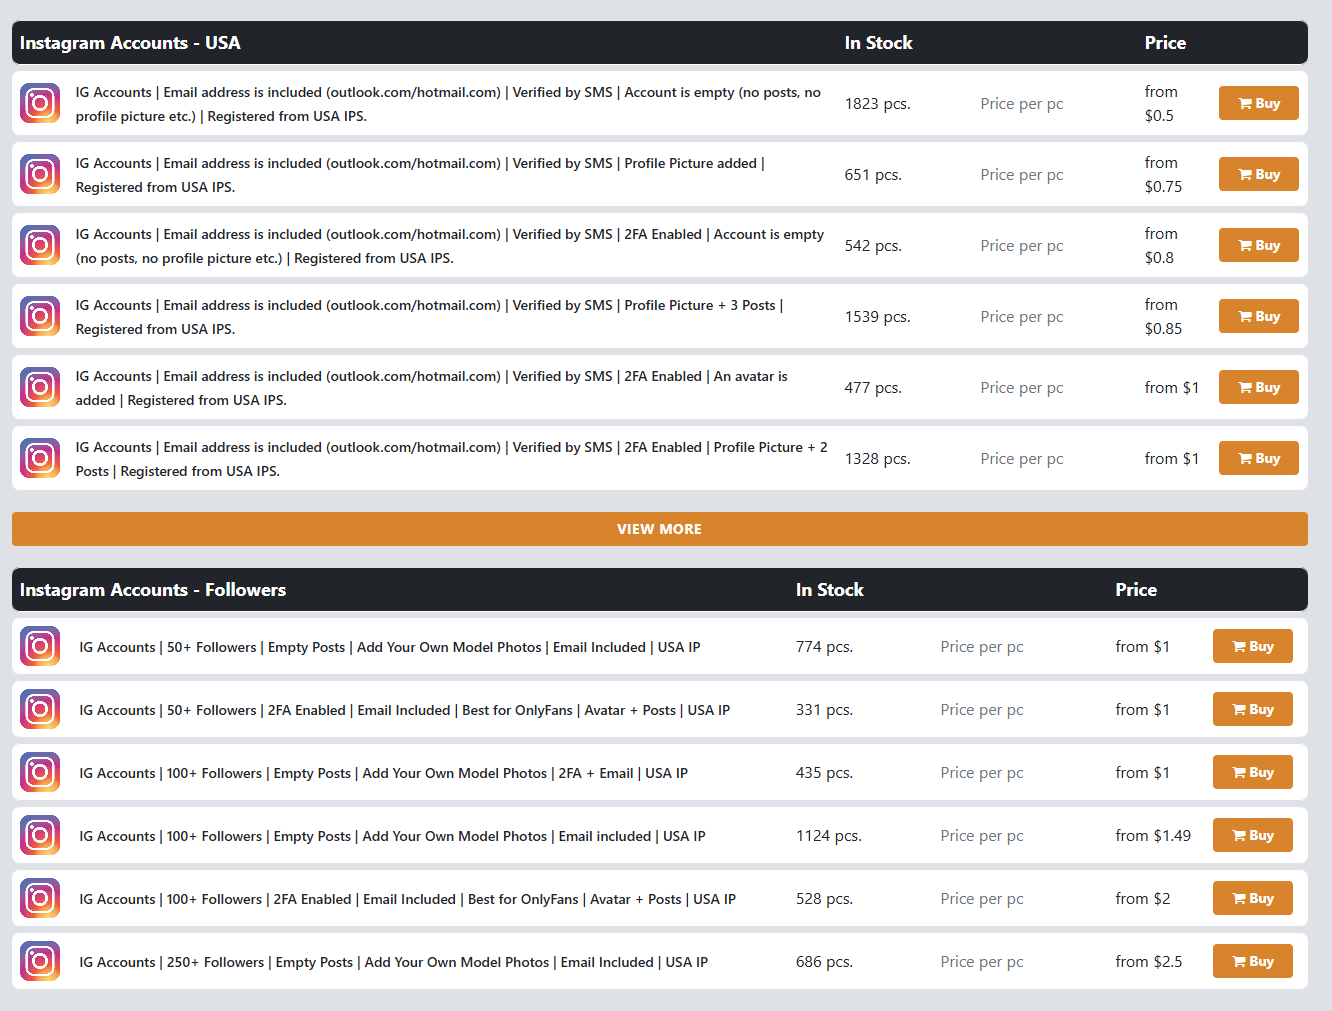Open the listing '2FA Enabled | Account is empty'
This screenshot has width=1332, height=1011.
click(450, 246)
